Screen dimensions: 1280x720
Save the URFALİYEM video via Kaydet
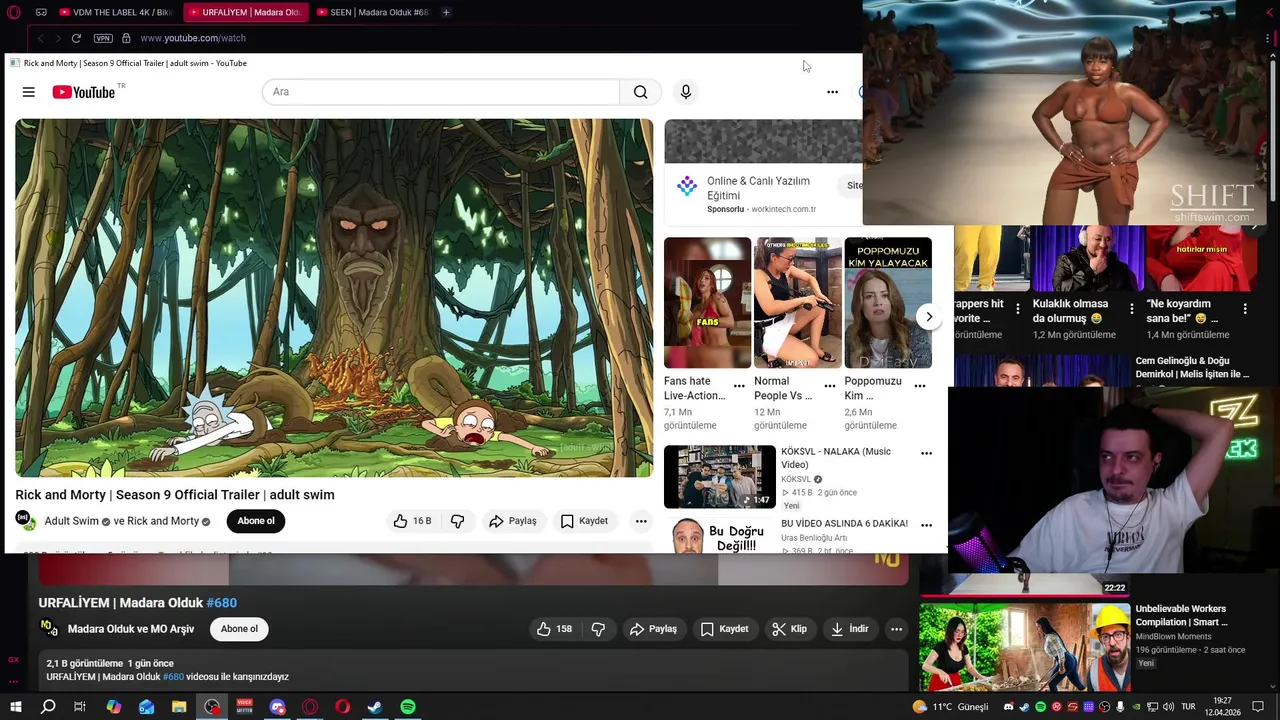pos(724,629)
